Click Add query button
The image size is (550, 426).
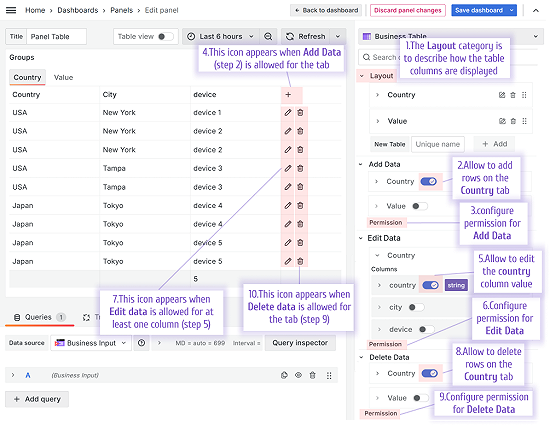click(37, 399)
